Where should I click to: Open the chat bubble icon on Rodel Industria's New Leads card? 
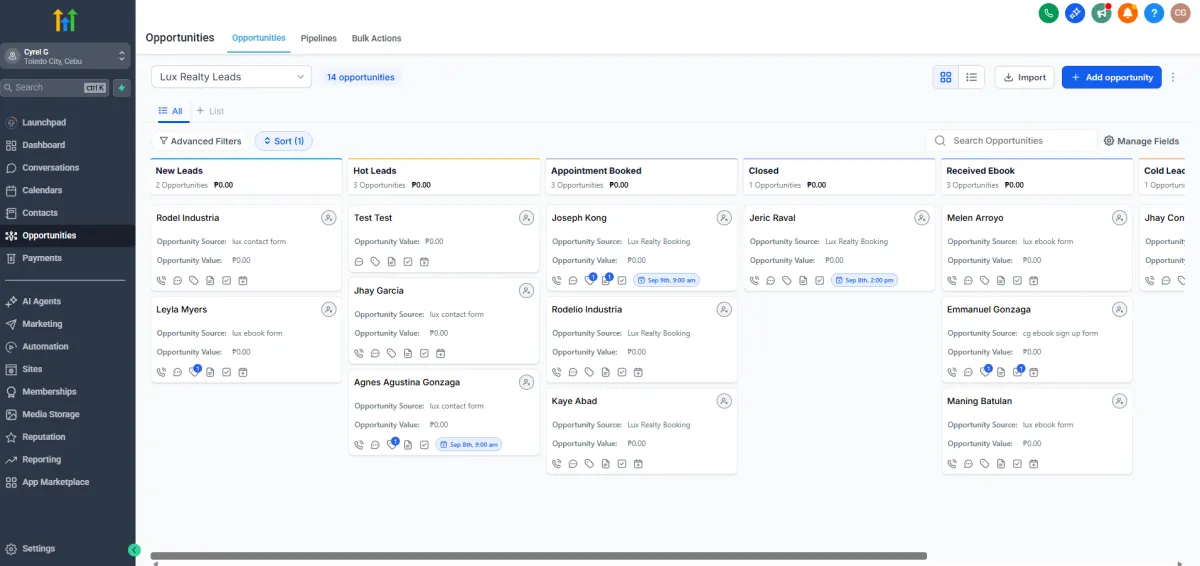pos(177,280)
